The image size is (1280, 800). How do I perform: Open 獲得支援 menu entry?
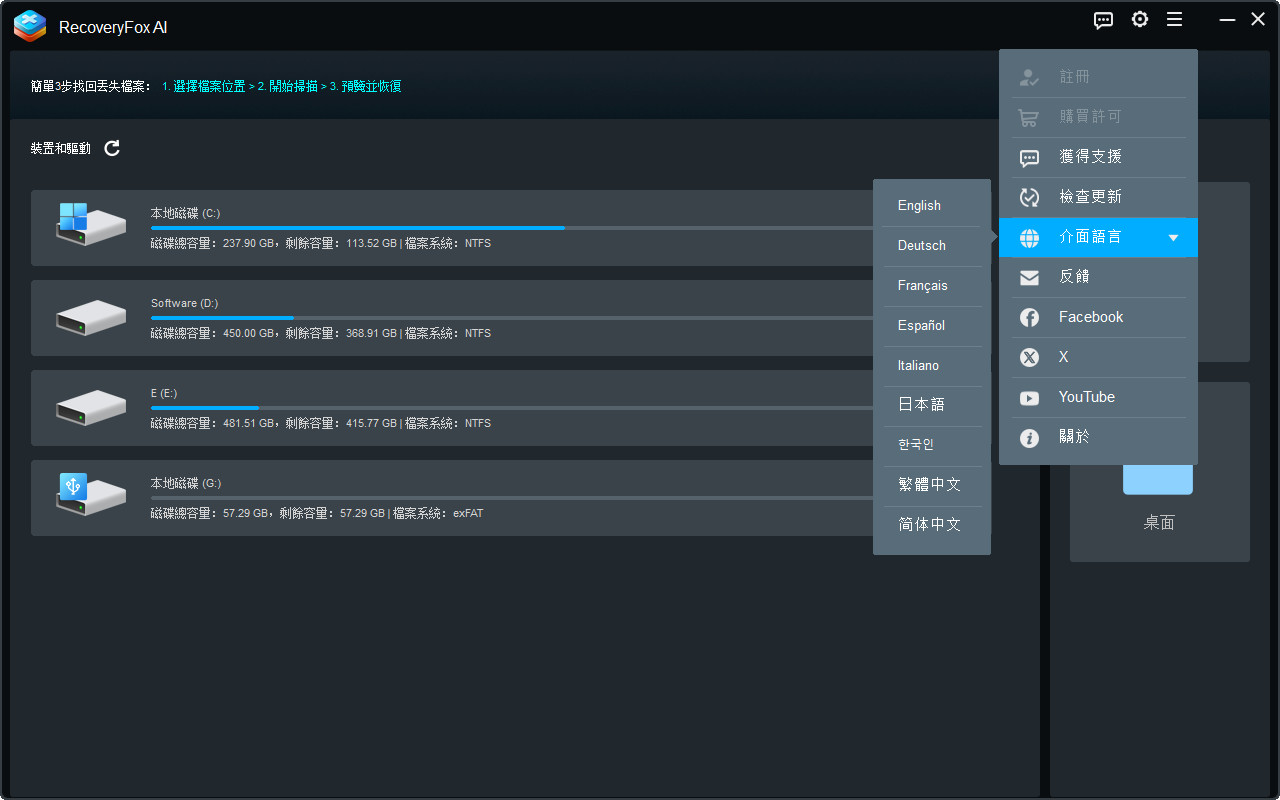pyautogui.click(x=1090, y=157)
